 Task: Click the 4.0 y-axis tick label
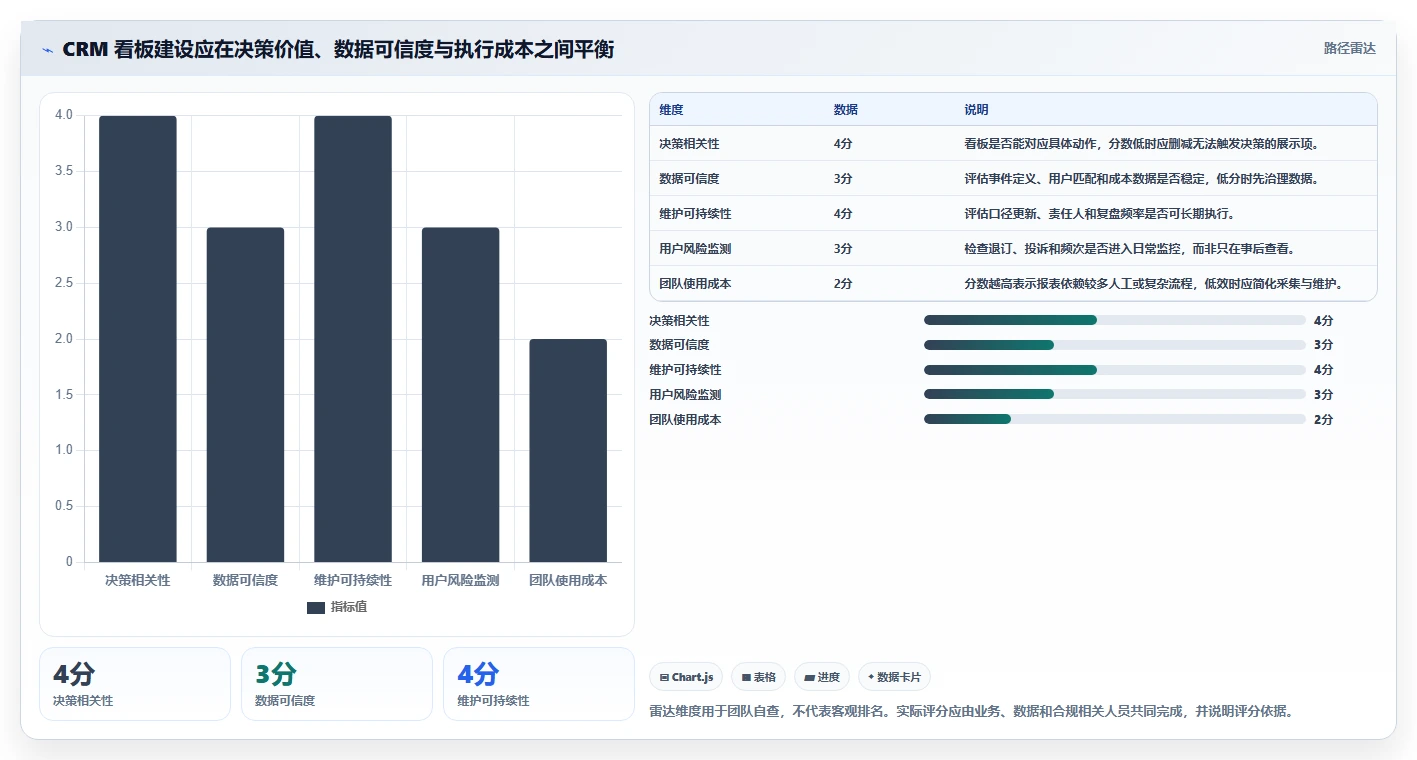tap(64, 115)
